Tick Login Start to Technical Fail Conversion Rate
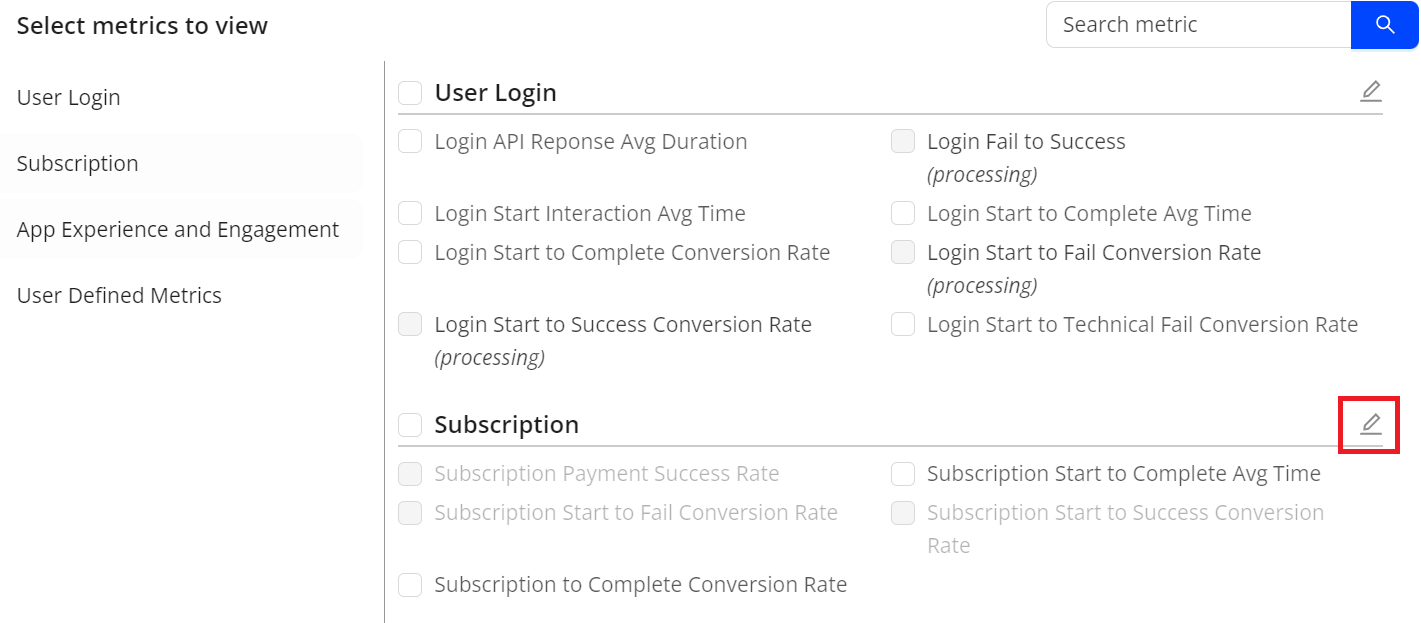Viewport: 1421px width, 623px height. [903, 325]
